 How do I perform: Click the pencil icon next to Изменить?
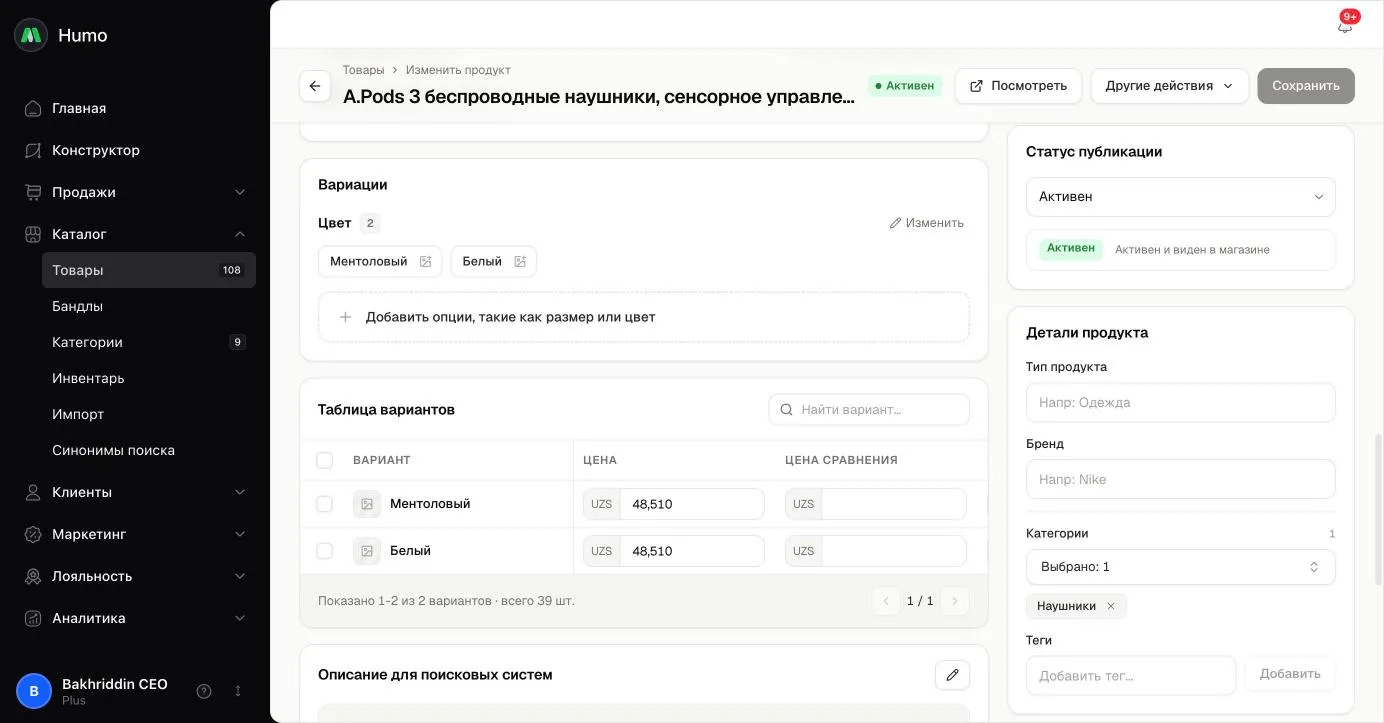pyautogui.click(x=895, y=223)
